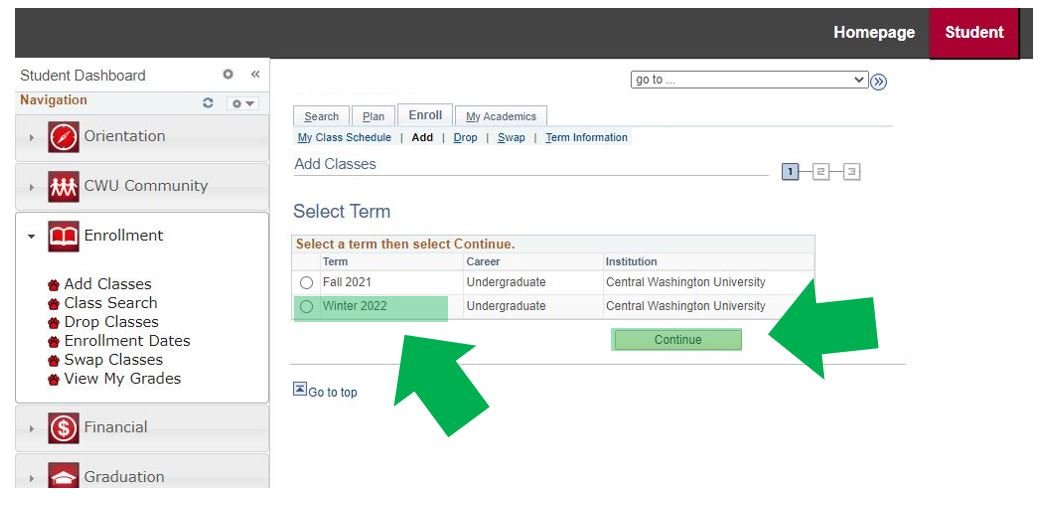Click the Term column header
This screenshot has height=507, width=1045.
[x=335, y=261]
